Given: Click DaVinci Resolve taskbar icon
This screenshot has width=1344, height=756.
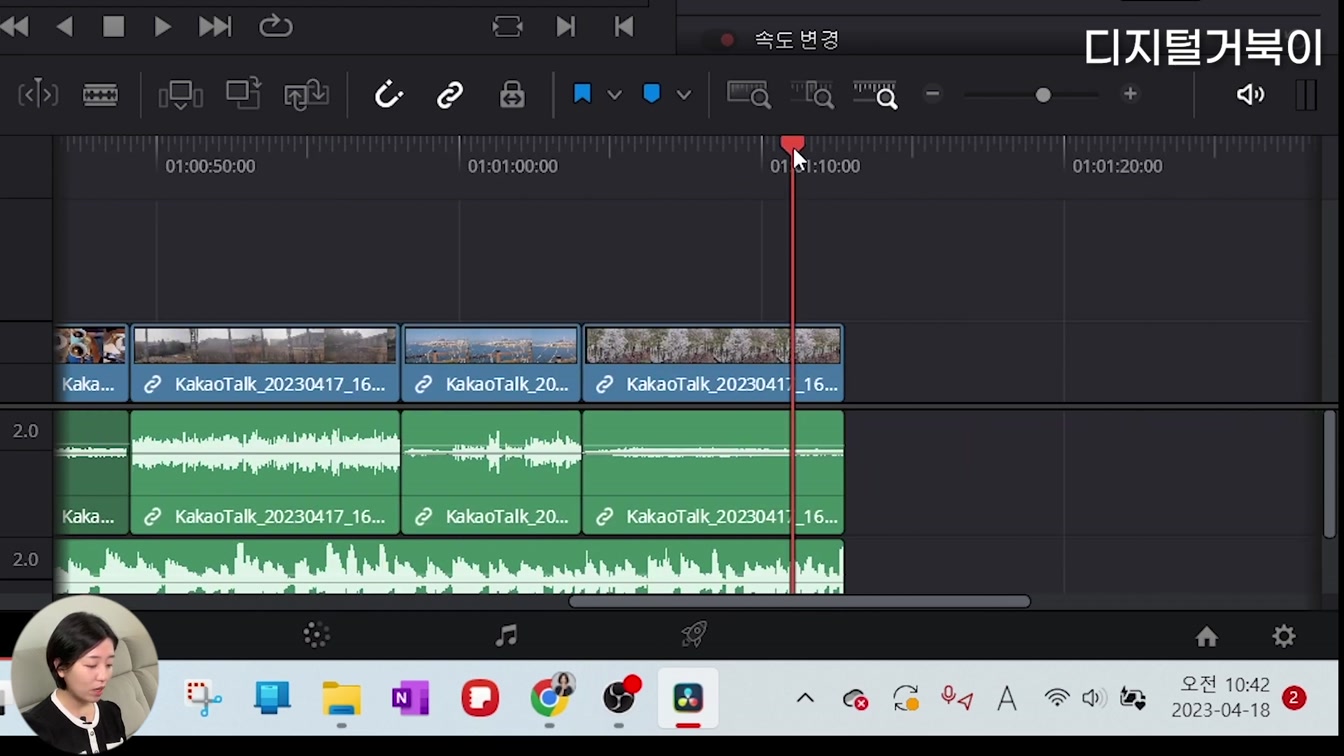Looking at the screenshot, I should (688, 698).
